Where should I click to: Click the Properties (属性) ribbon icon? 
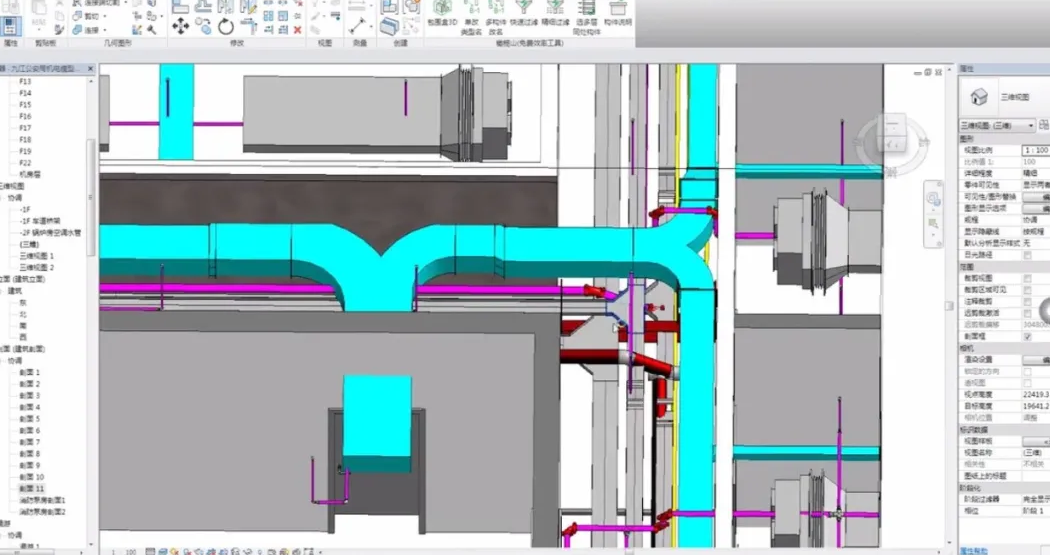(10, 26)
